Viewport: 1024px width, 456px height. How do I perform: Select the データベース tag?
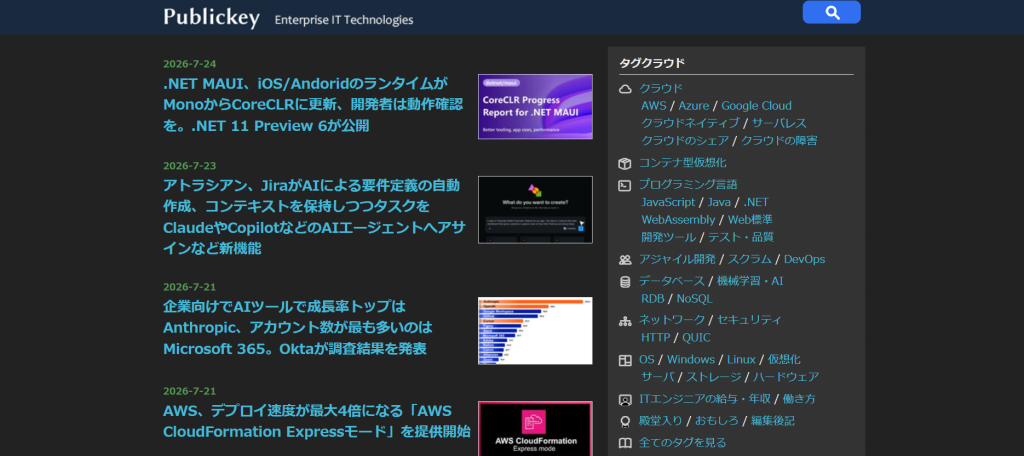click(x=672, y=281)
